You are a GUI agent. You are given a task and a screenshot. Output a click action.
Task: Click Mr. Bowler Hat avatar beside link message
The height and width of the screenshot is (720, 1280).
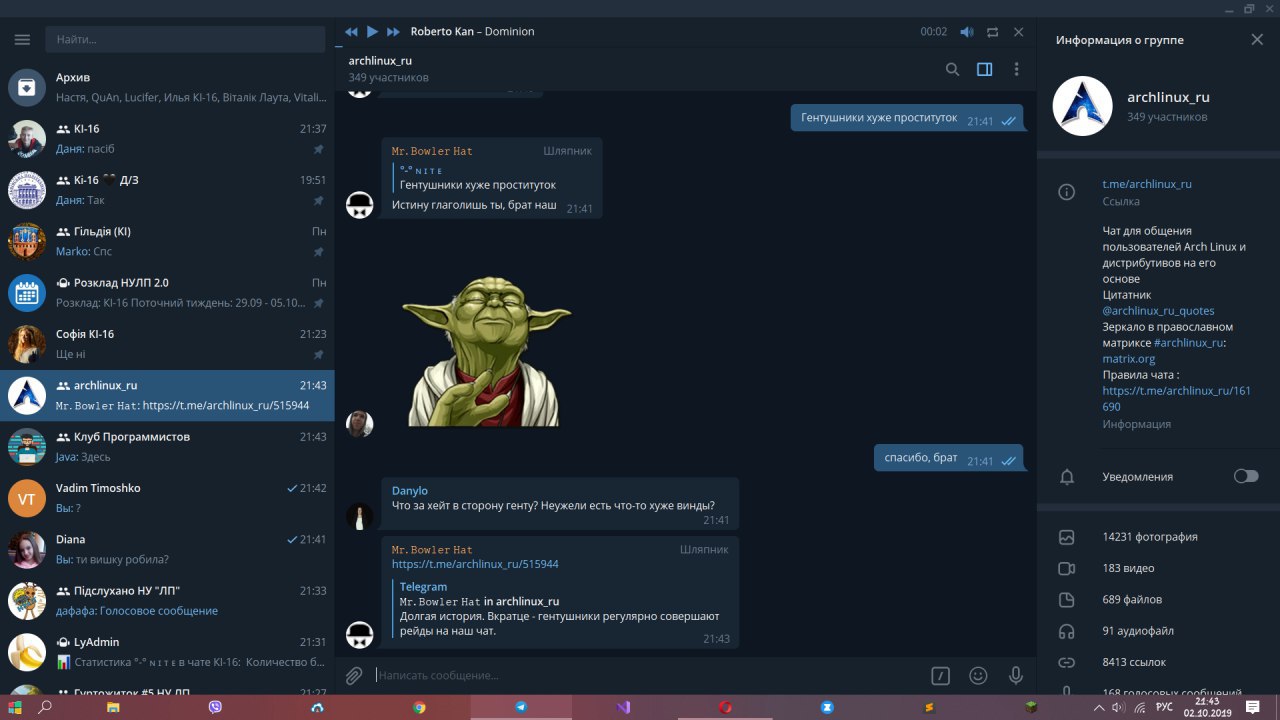[x=360, y=634]
